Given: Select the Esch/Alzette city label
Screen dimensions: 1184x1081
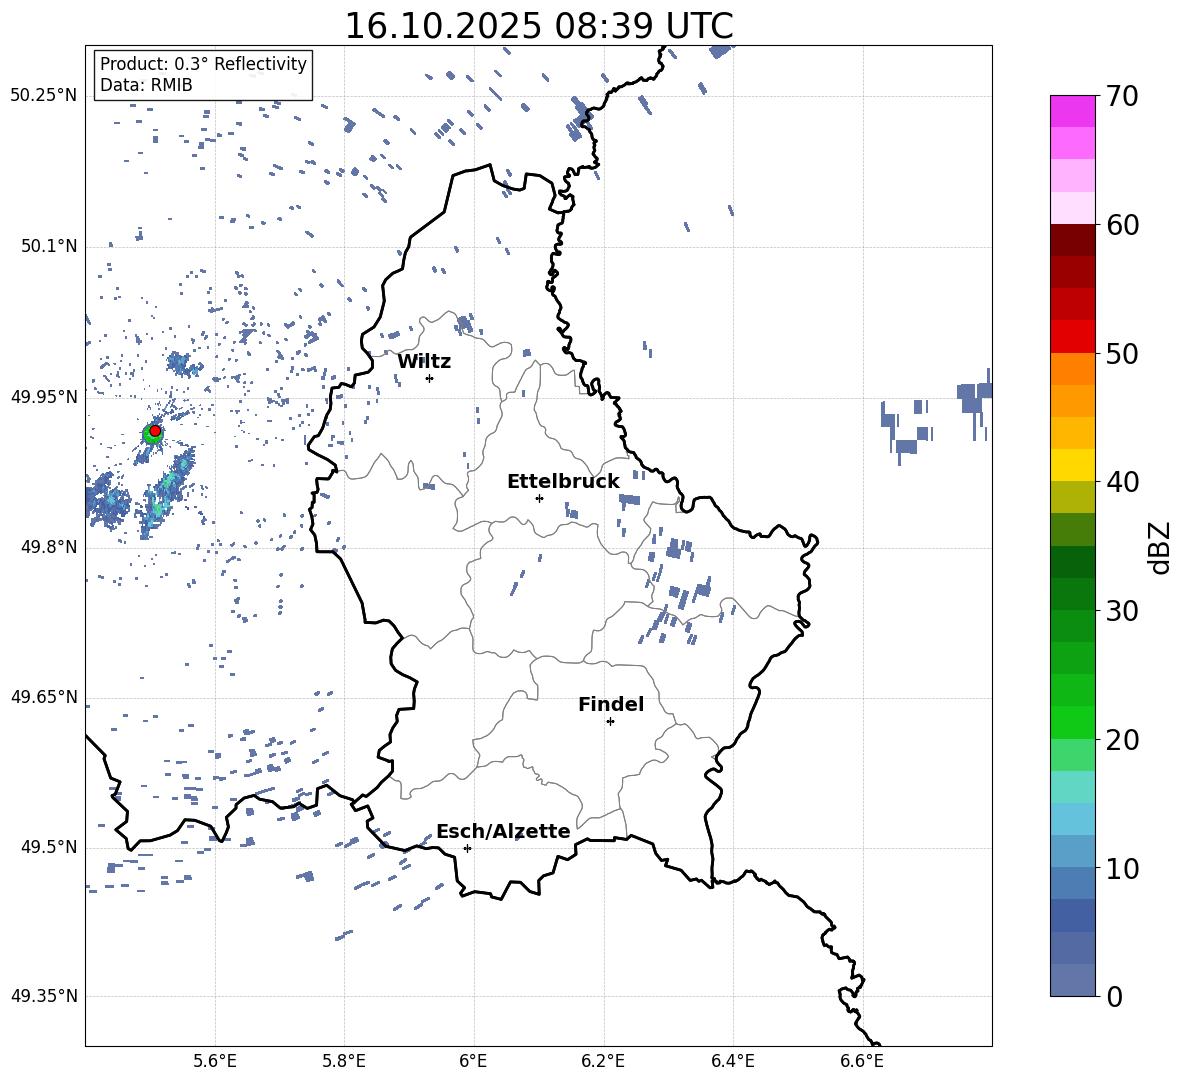Looking at the screenshot, I should [x=504, y=831].
